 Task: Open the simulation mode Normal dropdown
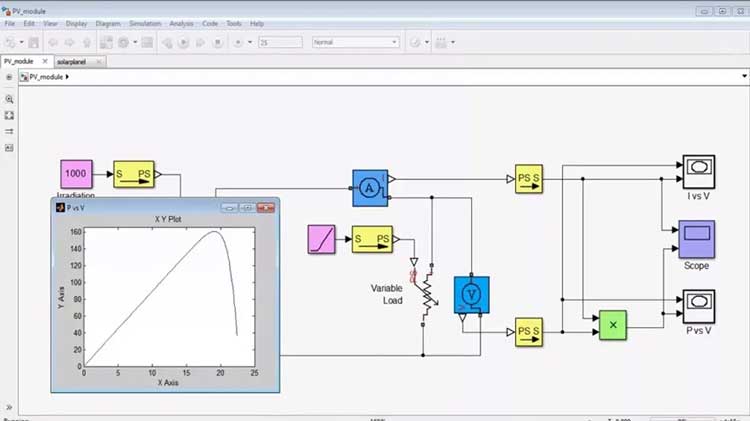[x=355, y=42]
